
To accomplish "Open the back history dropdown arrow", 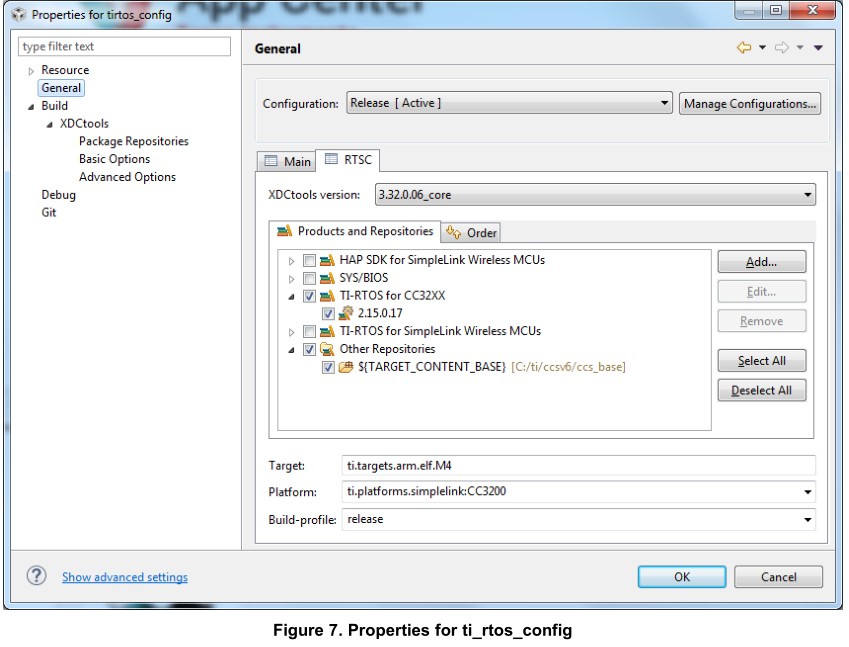I will pyautogui.click(x=762, y=48).
